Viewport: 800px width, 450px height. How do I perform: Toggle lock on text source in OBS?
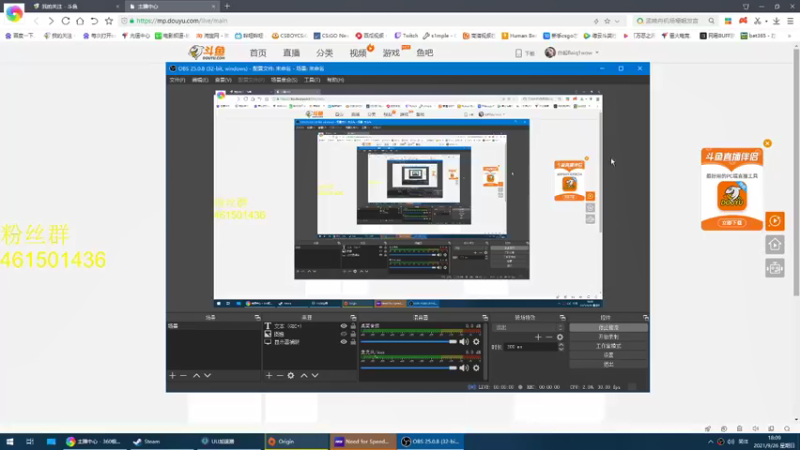(353, 326)
